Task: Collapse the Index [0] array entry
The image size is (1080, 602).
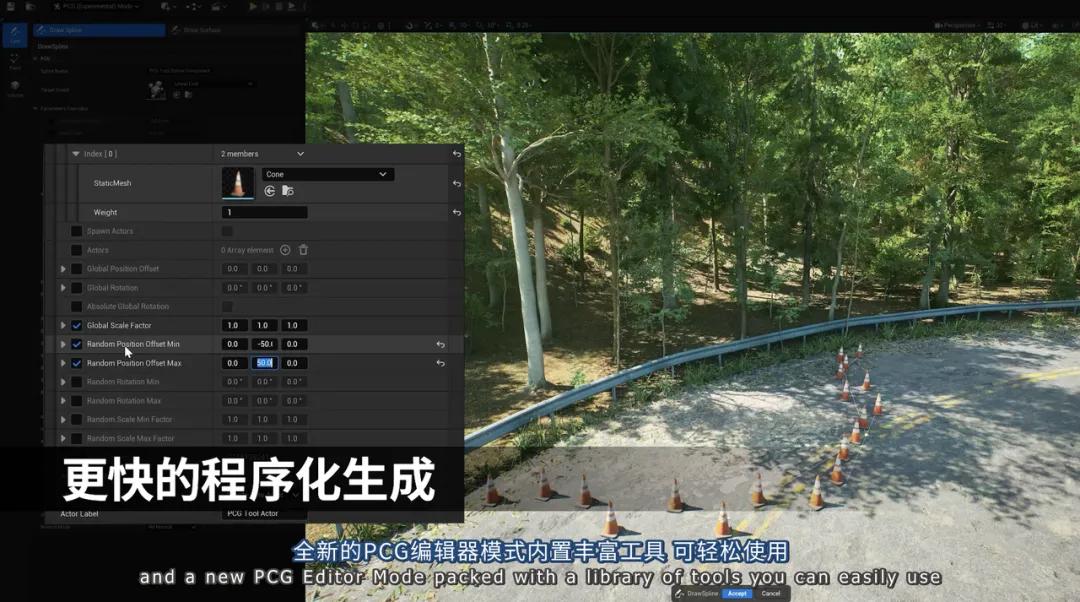Action: 76,154
